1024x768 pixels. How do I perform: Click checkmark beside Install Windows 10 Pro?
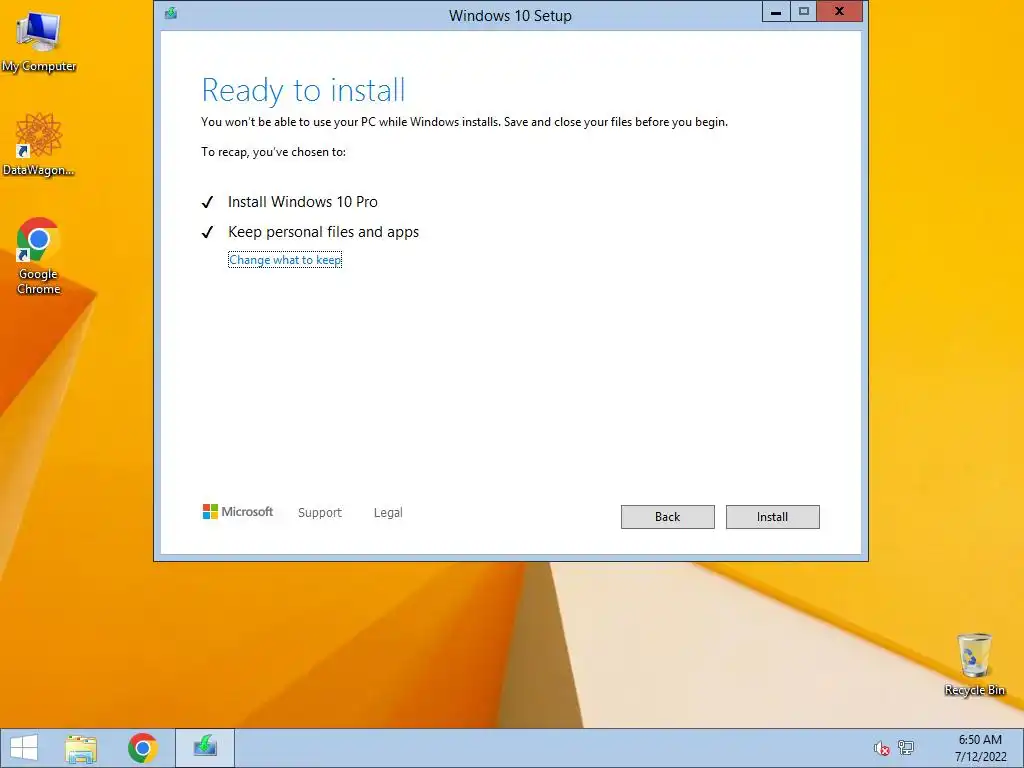[208, 202]
